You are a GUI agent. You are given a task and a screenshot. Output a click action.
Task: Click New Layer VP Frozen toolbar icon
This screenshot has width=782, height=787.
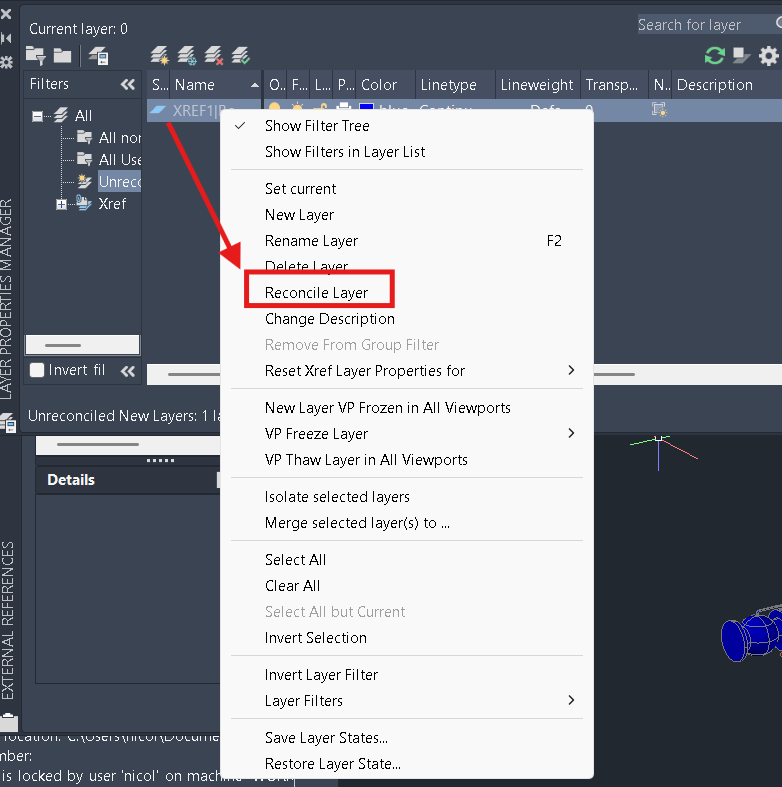(x=187, y=55)
